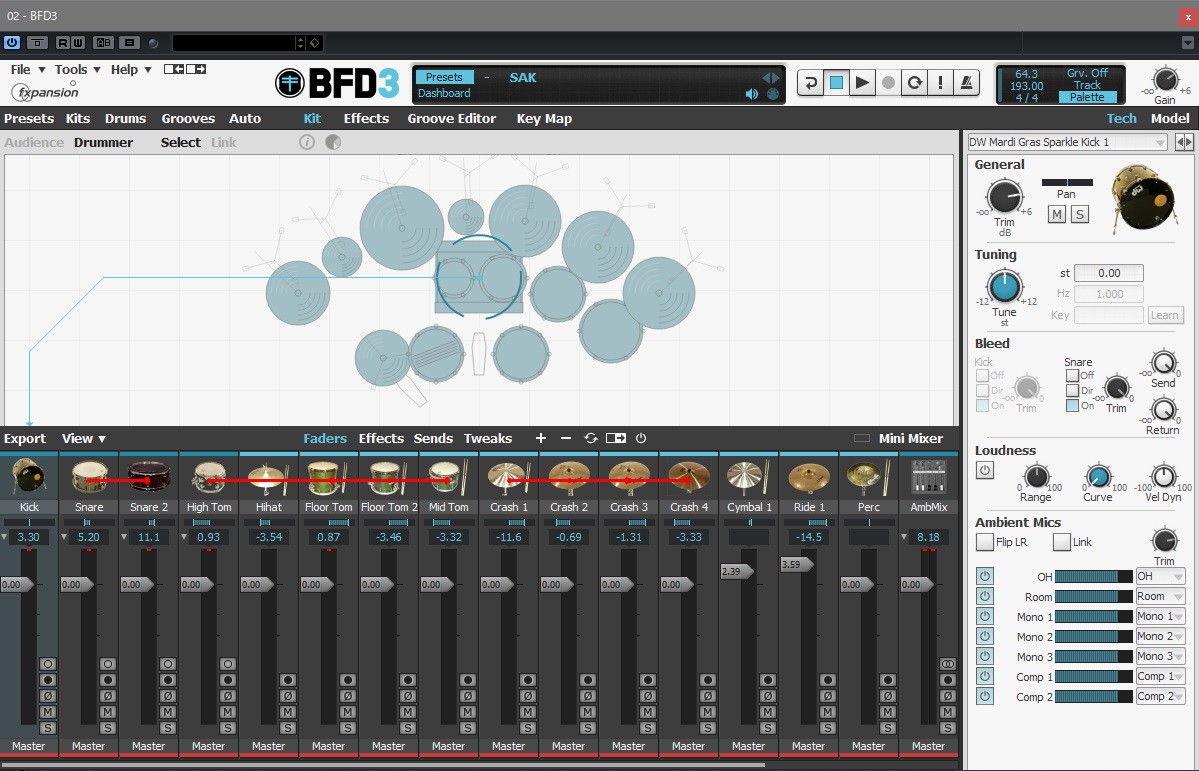The width and height of the screenshot is (1199, 771).
Task: Click the power icon in mixer toolbar
Action: [641, 438]
